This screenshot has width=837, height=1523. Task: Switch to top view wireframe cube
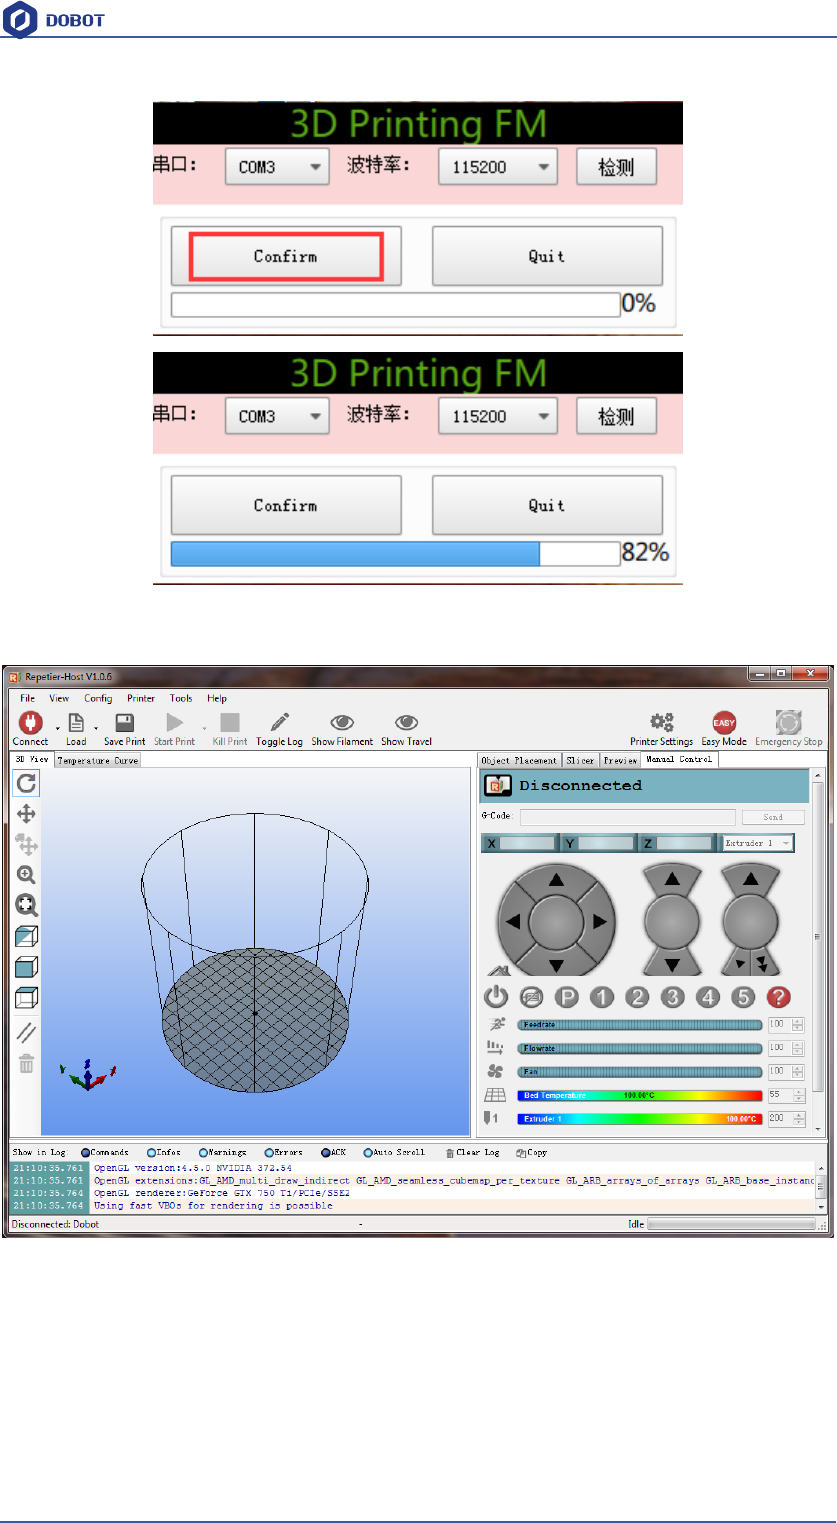tap(27, 998)
